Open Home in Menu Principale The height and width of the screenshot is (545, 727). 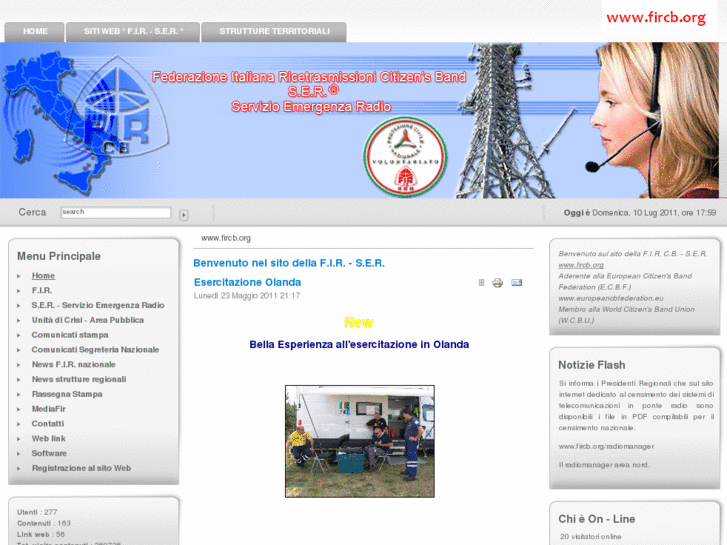coord(44,276)
